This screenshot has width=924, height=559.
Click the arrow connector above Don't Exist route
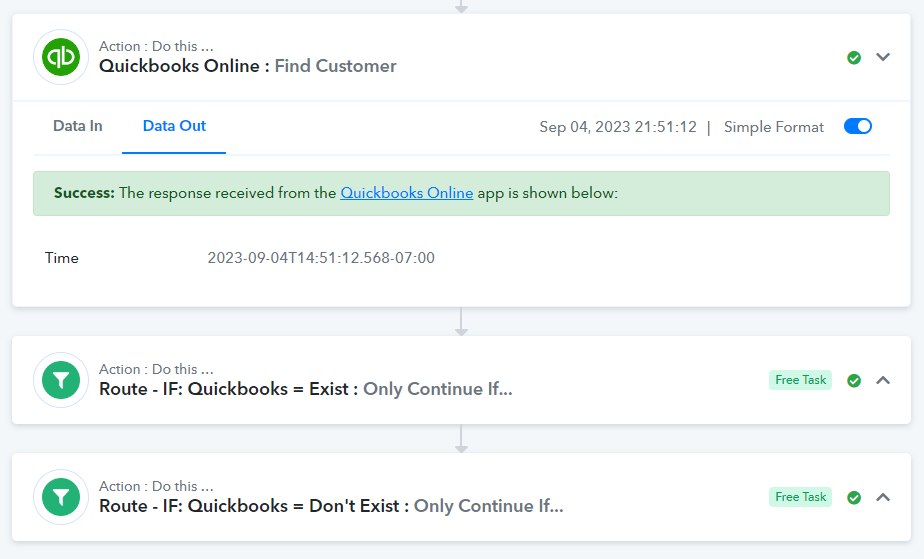(x=461, y=439)
